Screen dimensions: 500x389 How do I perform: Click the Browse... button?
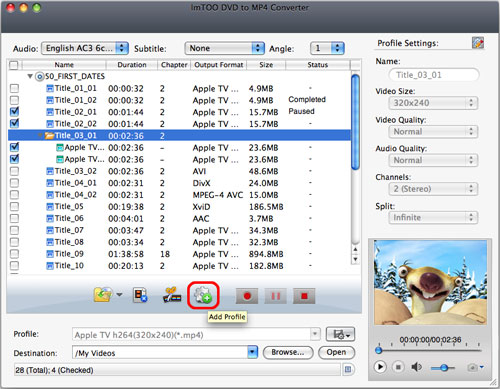[x=288, y=352]
